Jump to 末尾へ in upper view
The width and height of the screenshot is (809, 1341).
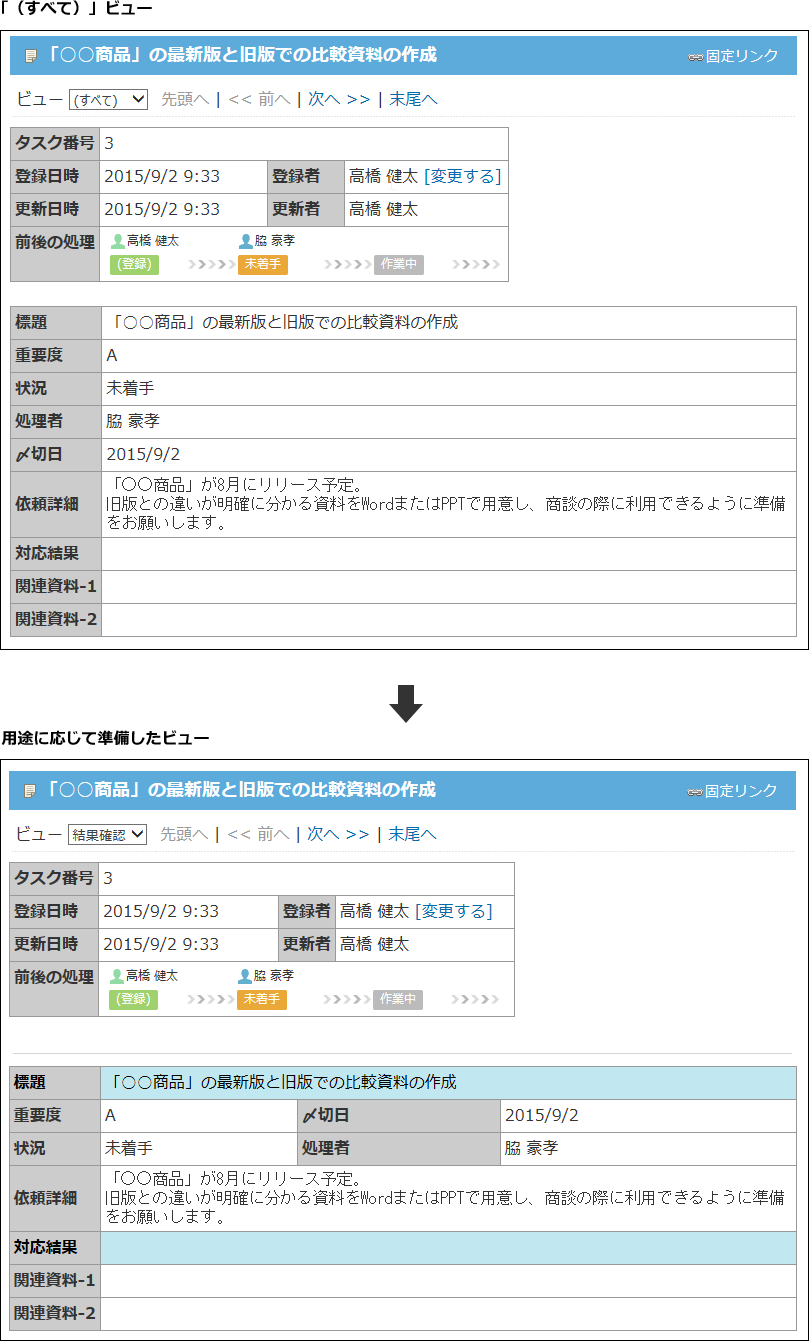point(413,99)
